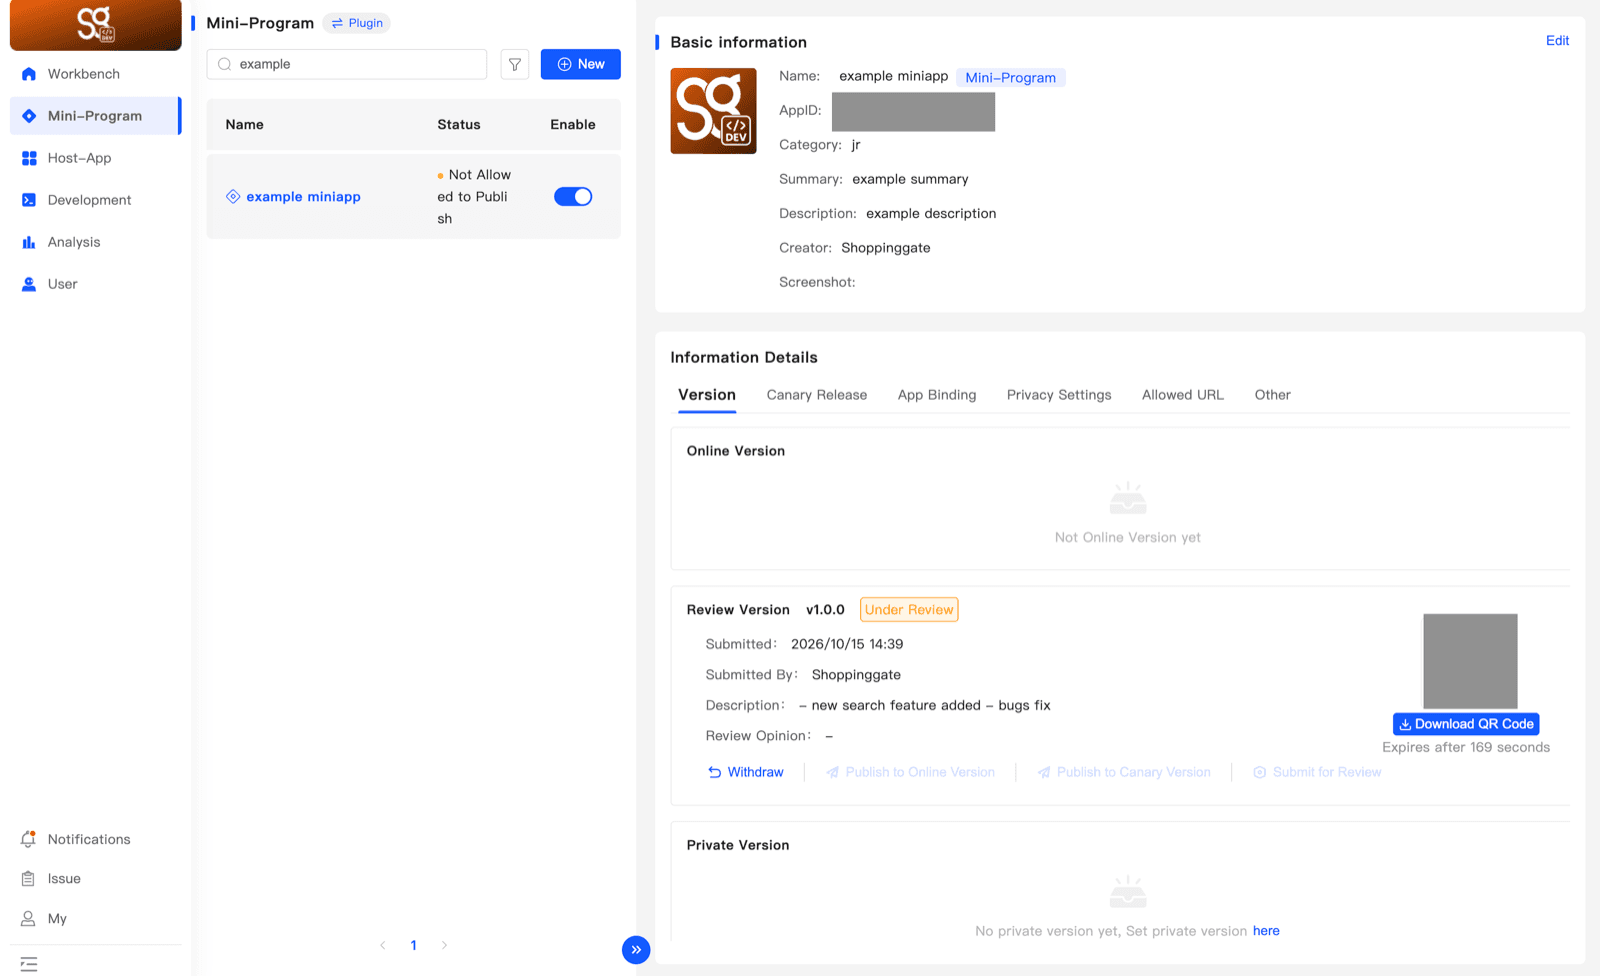Click the SG Dev logo in sidebar
Image resolution: width=1600 pixels, height=976 pixels.
pyautogui.click(x=96, y=24)
